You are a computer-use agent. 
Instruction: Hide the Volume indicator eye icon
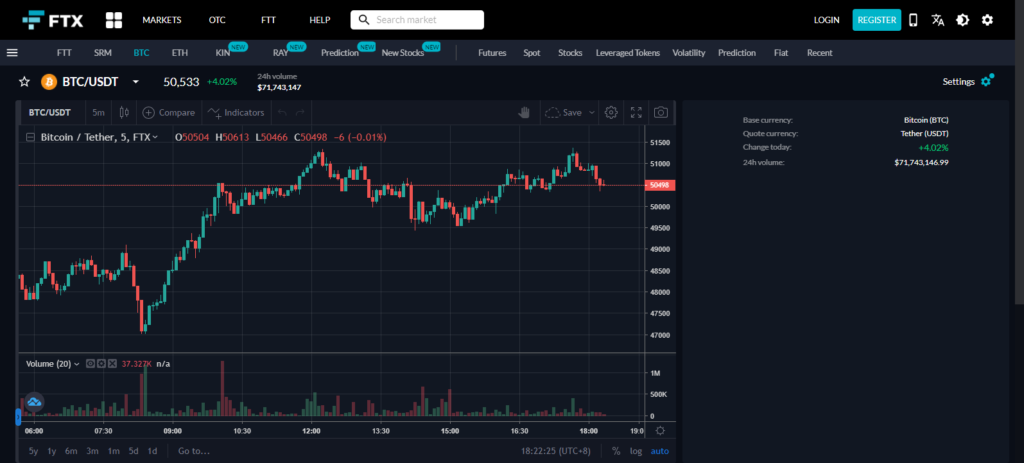[x=91, y=364]
